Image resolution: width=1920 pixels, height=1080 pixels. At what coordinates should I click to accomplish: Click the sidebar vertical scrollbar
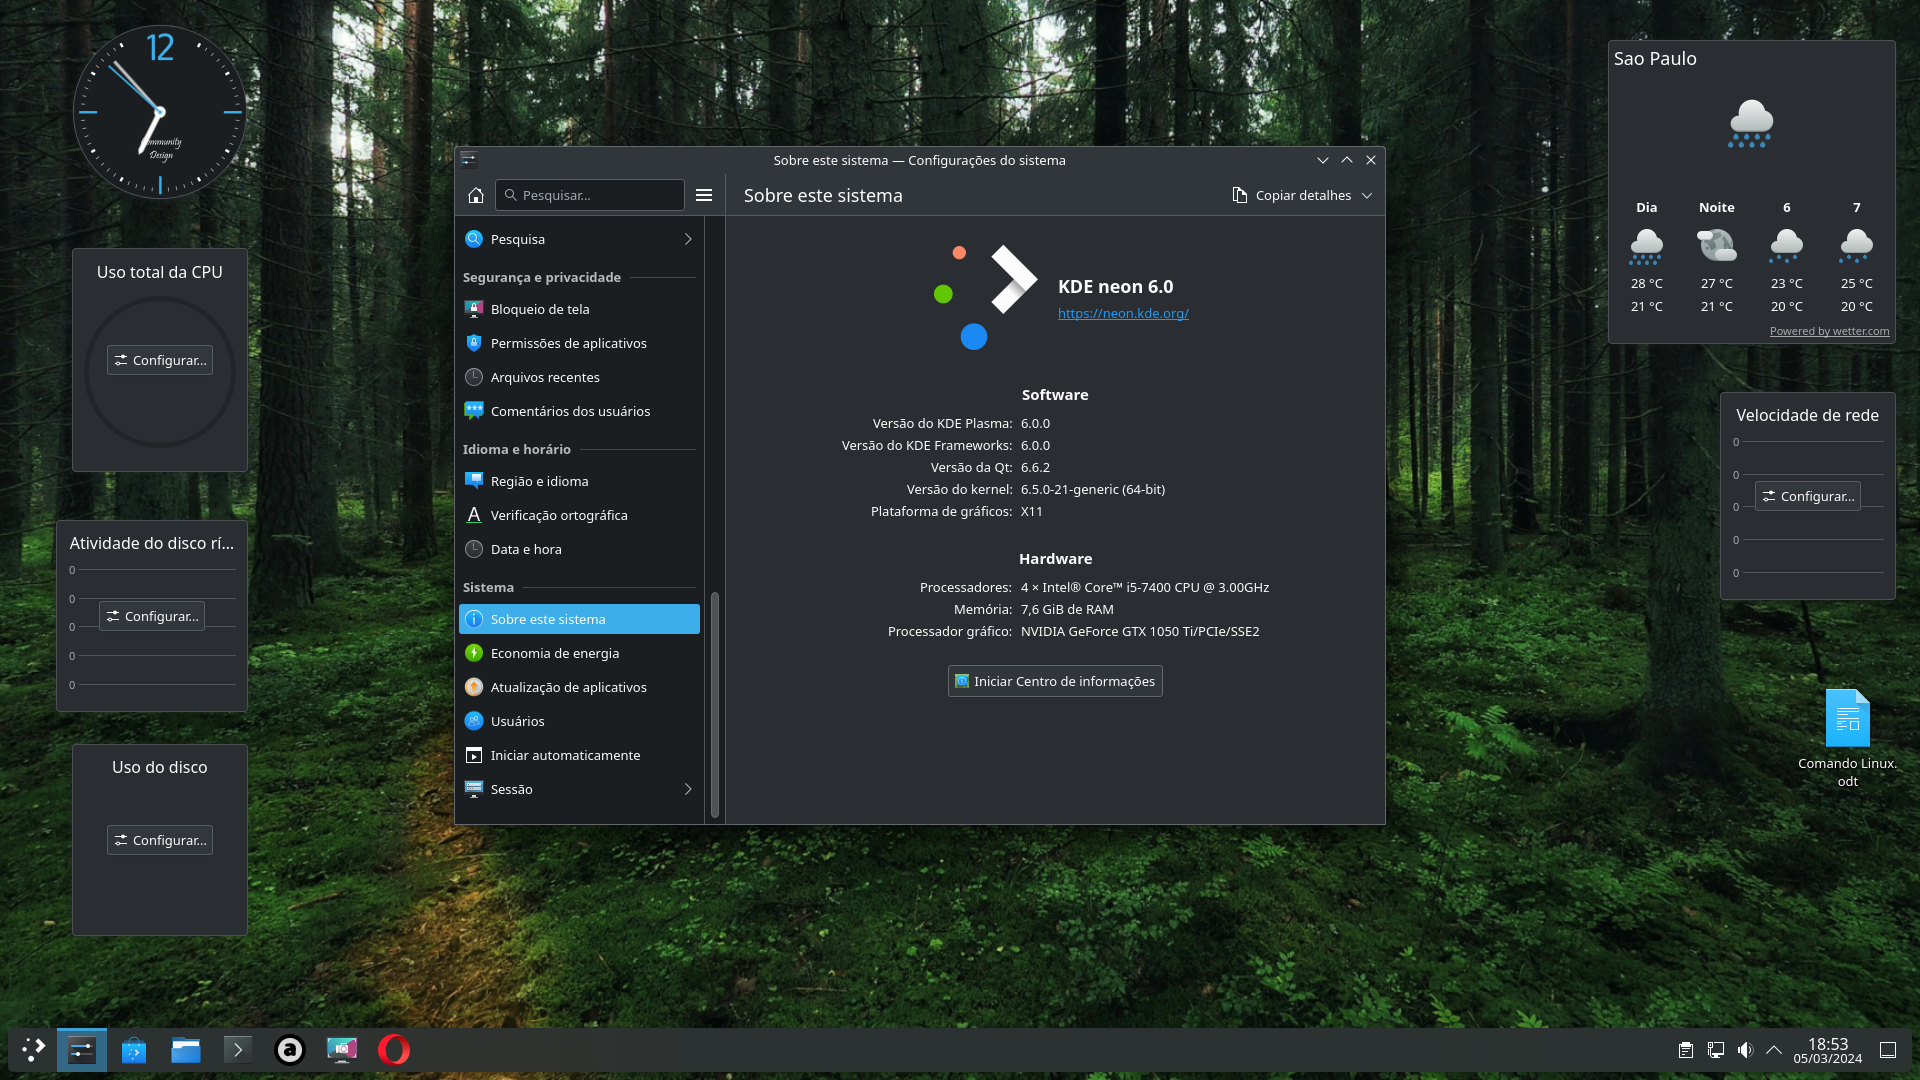[x=715, y=704]
